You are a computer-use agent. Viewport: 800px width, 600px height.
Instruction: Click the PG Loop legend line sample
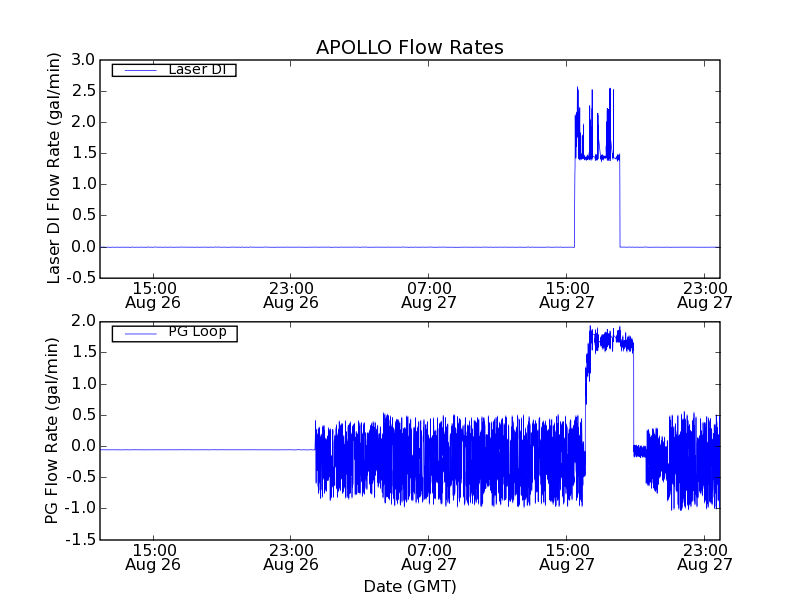click(140, 334)
